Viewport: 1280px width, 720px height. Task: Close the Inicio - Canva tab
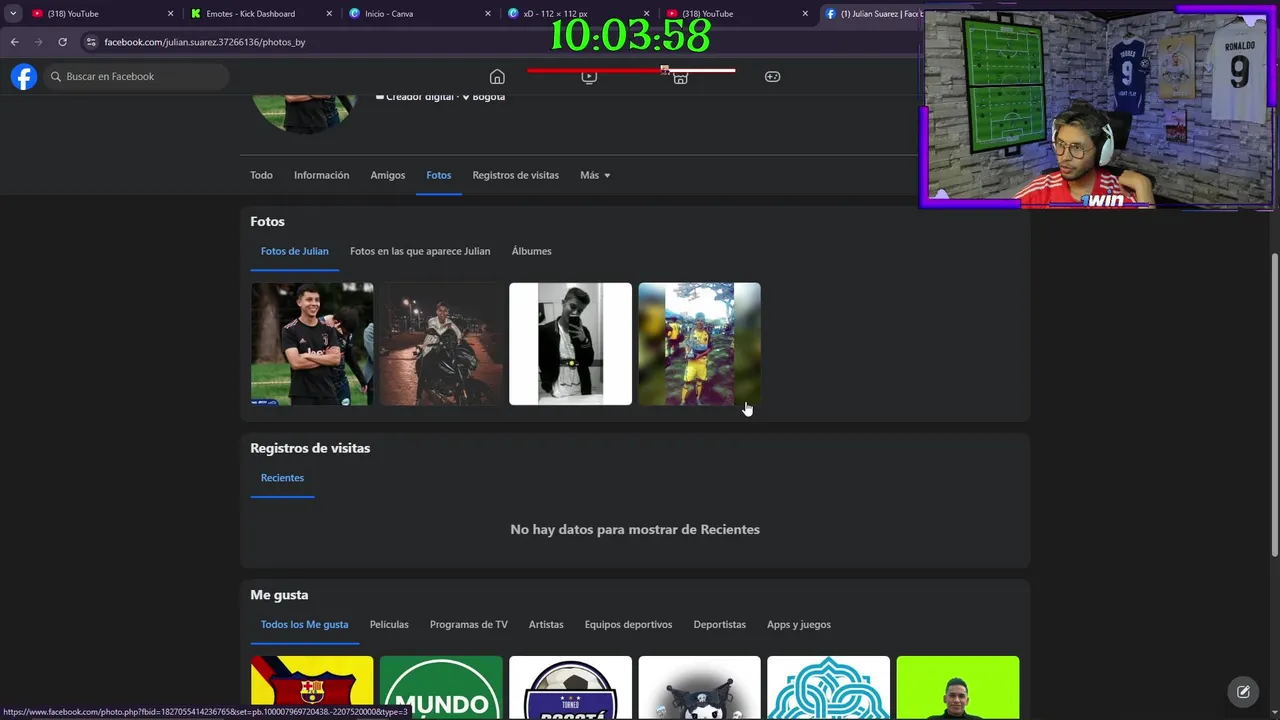(x=488, y=14)
